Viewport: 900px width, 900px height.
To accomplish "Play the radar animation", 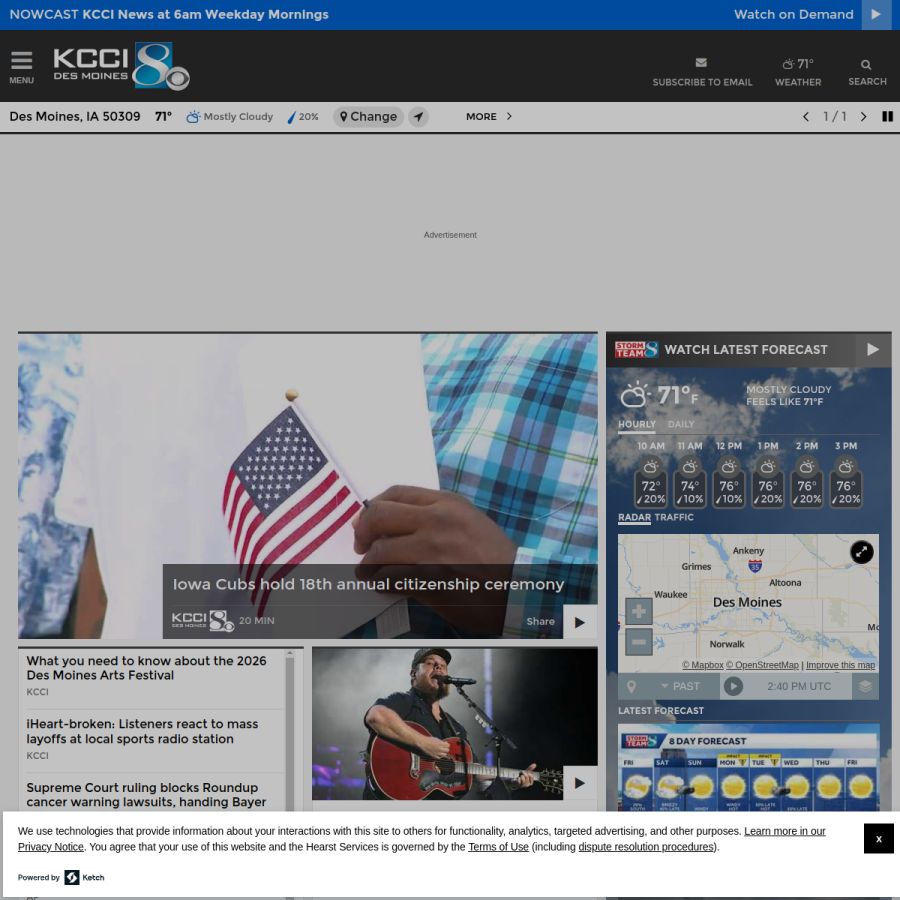I will point(733,686).
